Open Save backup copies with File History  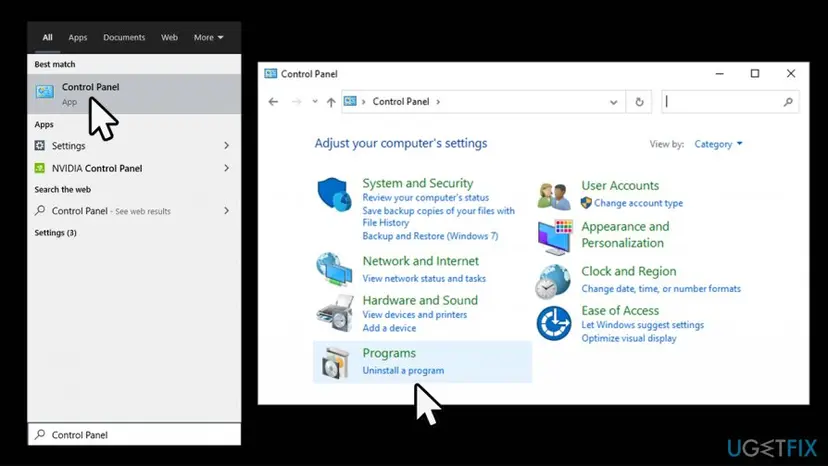pyautogui.click(x=438, y=217)
